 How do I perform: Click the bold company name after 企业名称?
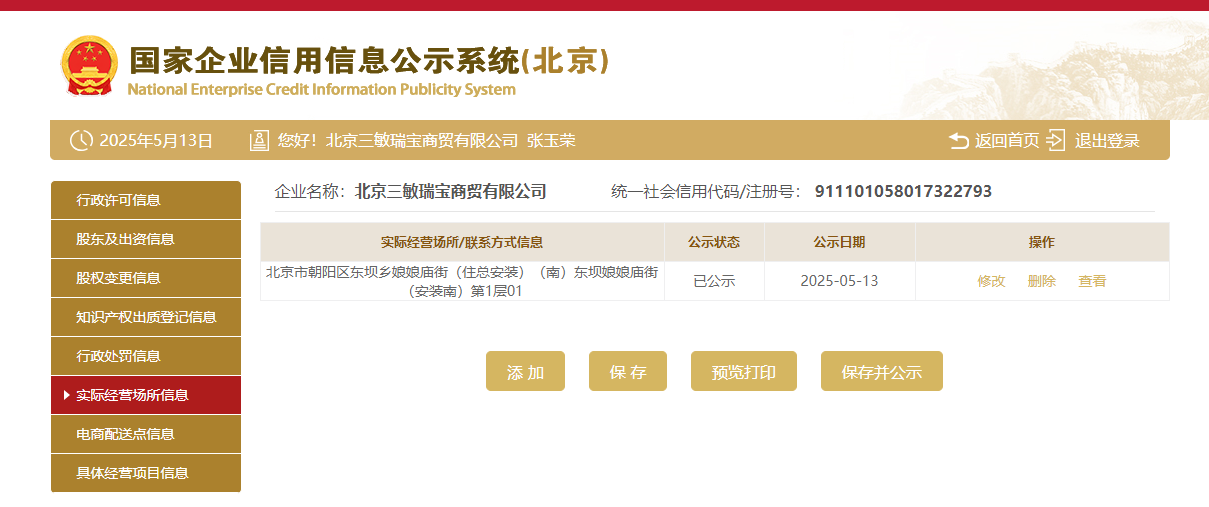tap(451, 192)
